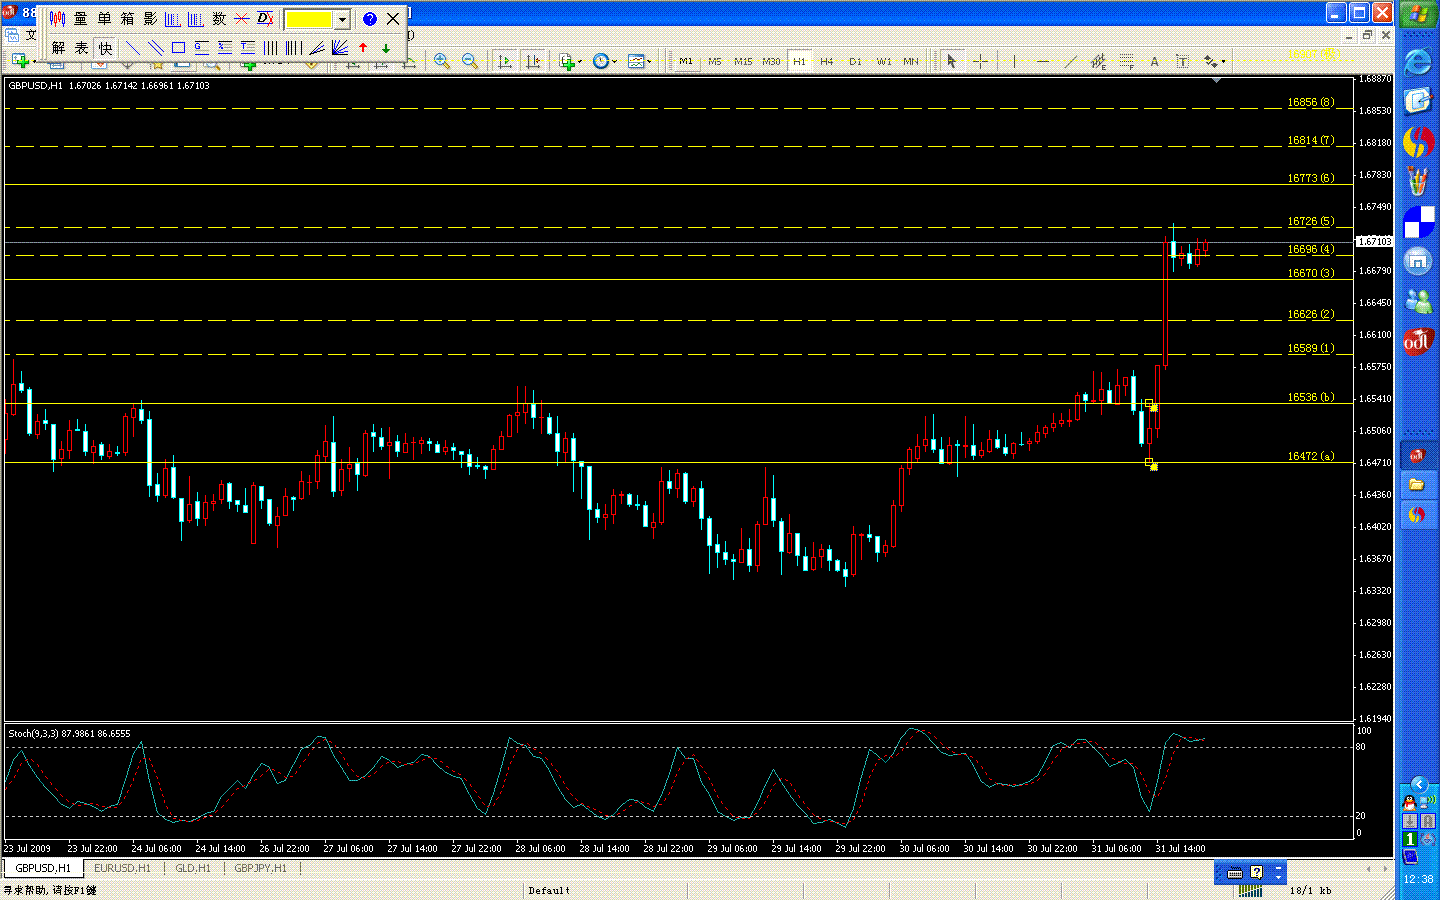
Task: Switch chart to D1 timeframe
Action: coord(855,61)
